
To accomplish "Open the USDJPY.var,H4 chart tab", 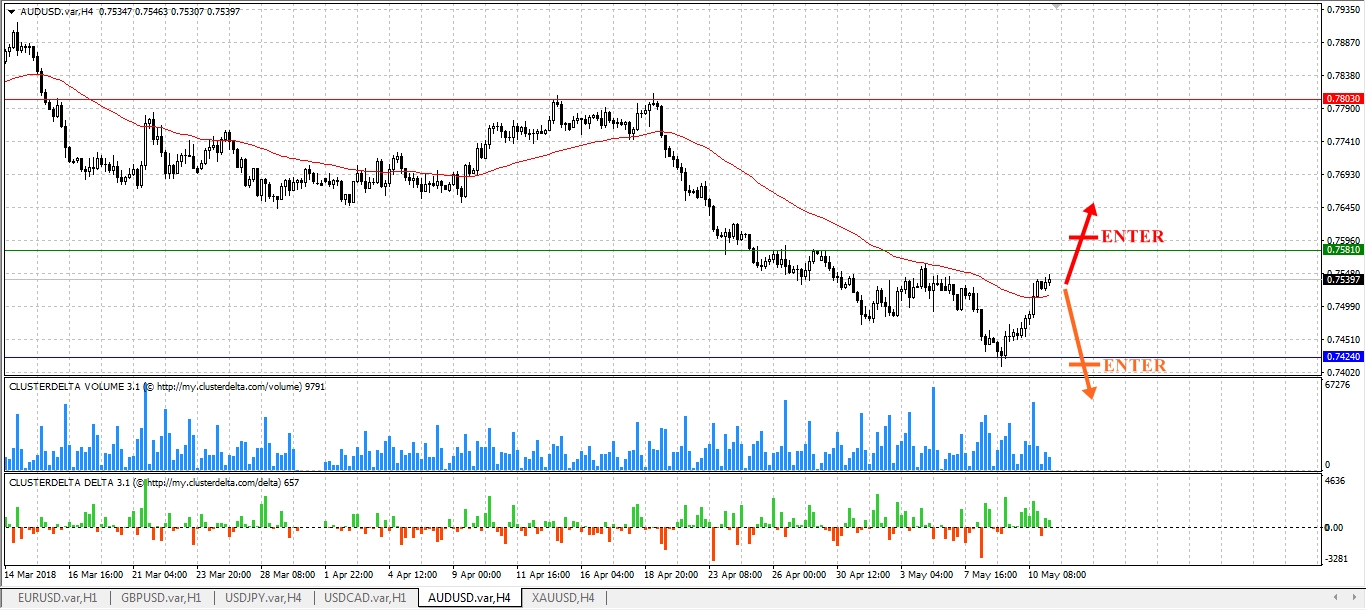I will point(263,597).
